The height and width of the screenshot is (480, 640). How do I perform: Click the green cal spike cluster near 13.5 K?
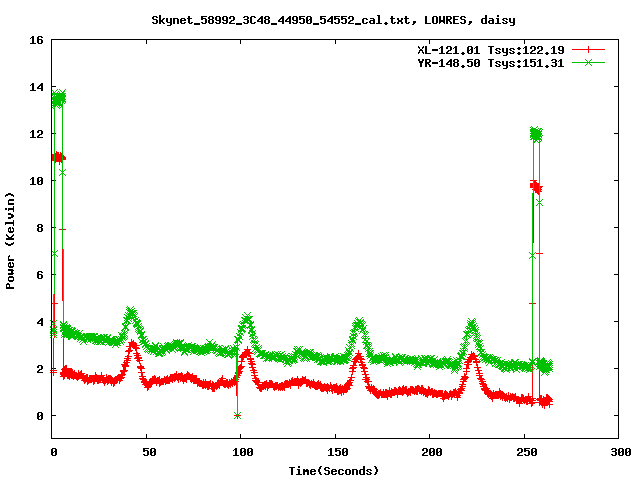(58, 99)
